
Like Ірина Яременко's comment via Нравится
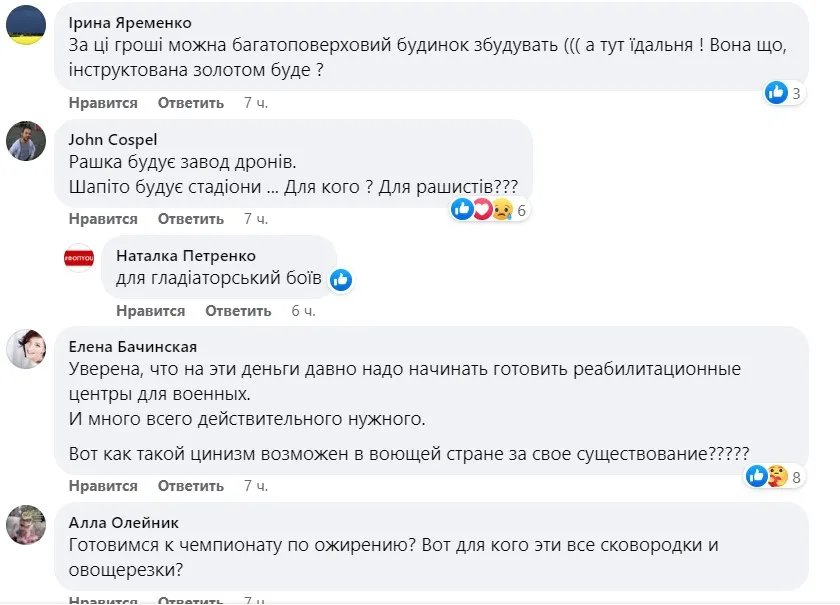click(103, 102)
